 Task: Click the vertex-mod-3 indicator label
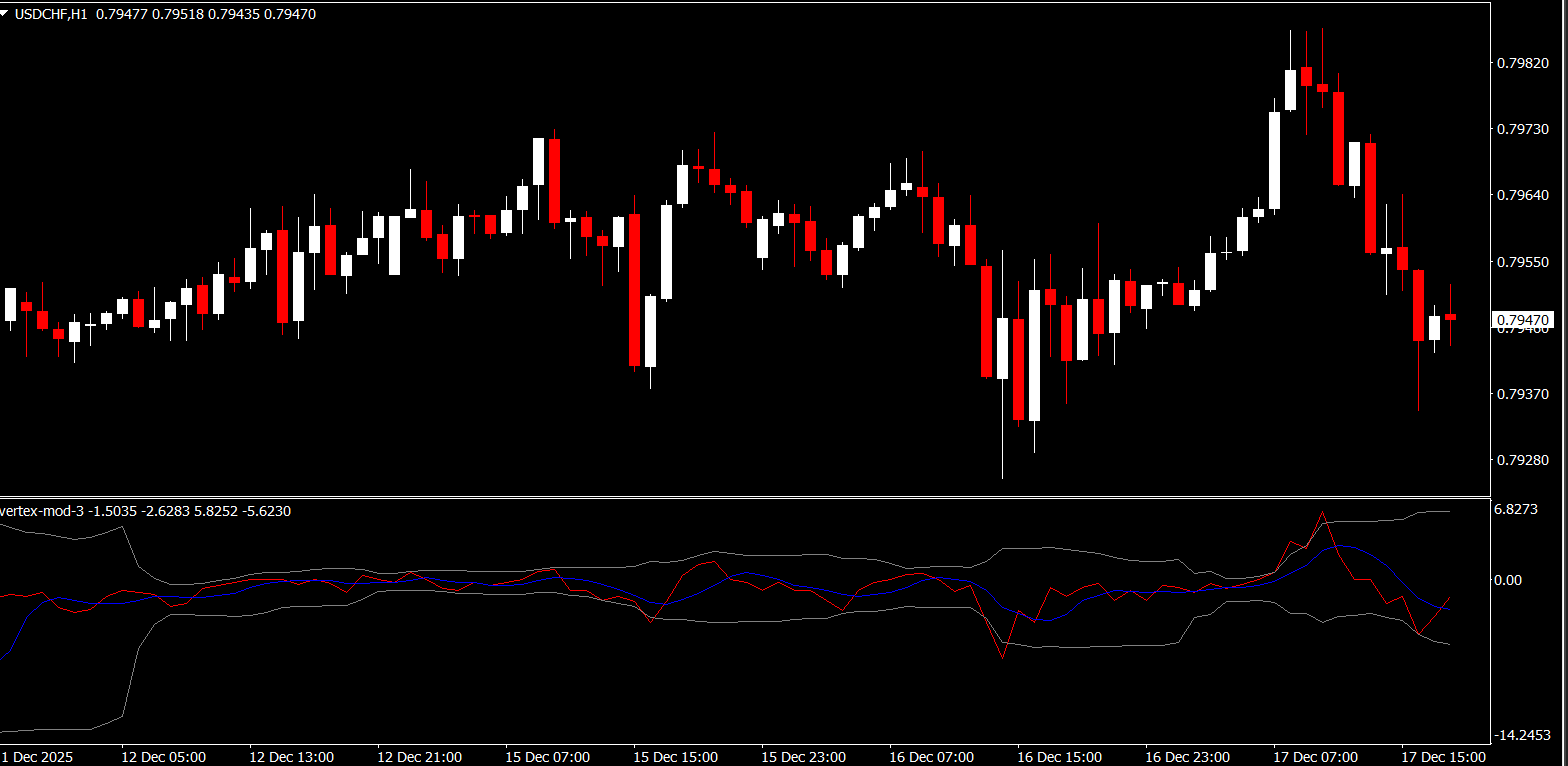tap(42, 511)
